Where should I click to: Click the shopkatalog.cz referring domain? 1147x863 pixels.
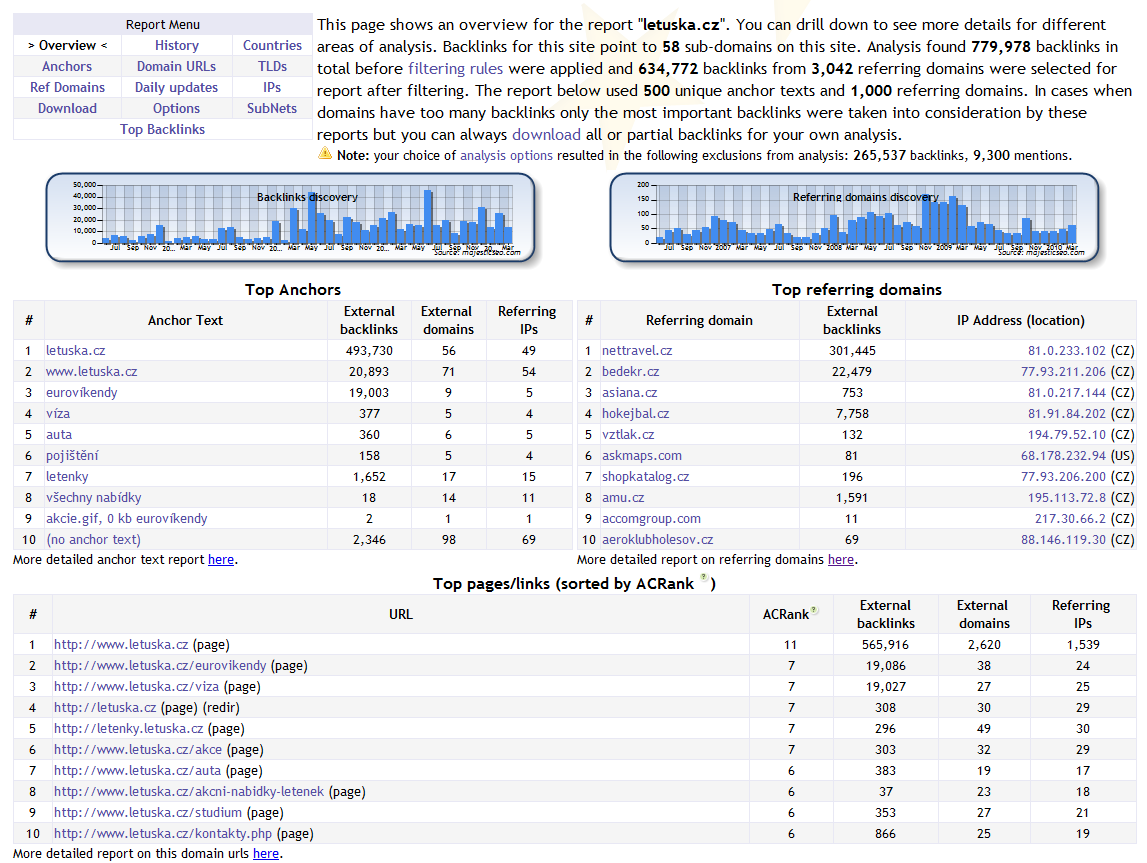tap(645, 477)
